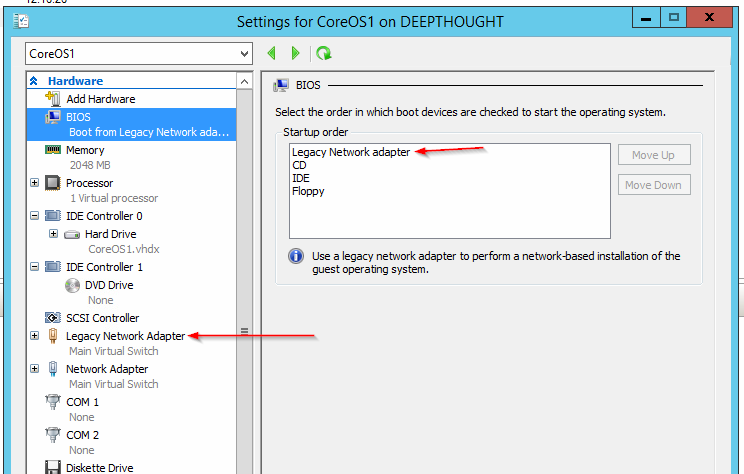
Task: Click the SCSI Controller icon
Action: click(53, 318)
